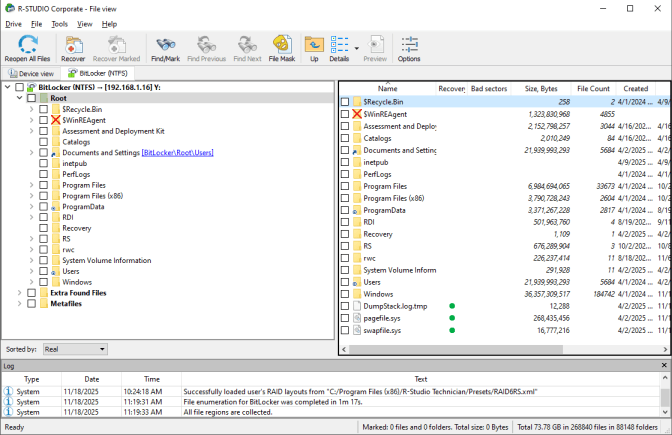Click the file list horizontal scrollbar
Viewport: 672px width, 435px height.
click(x=456, y=349)
